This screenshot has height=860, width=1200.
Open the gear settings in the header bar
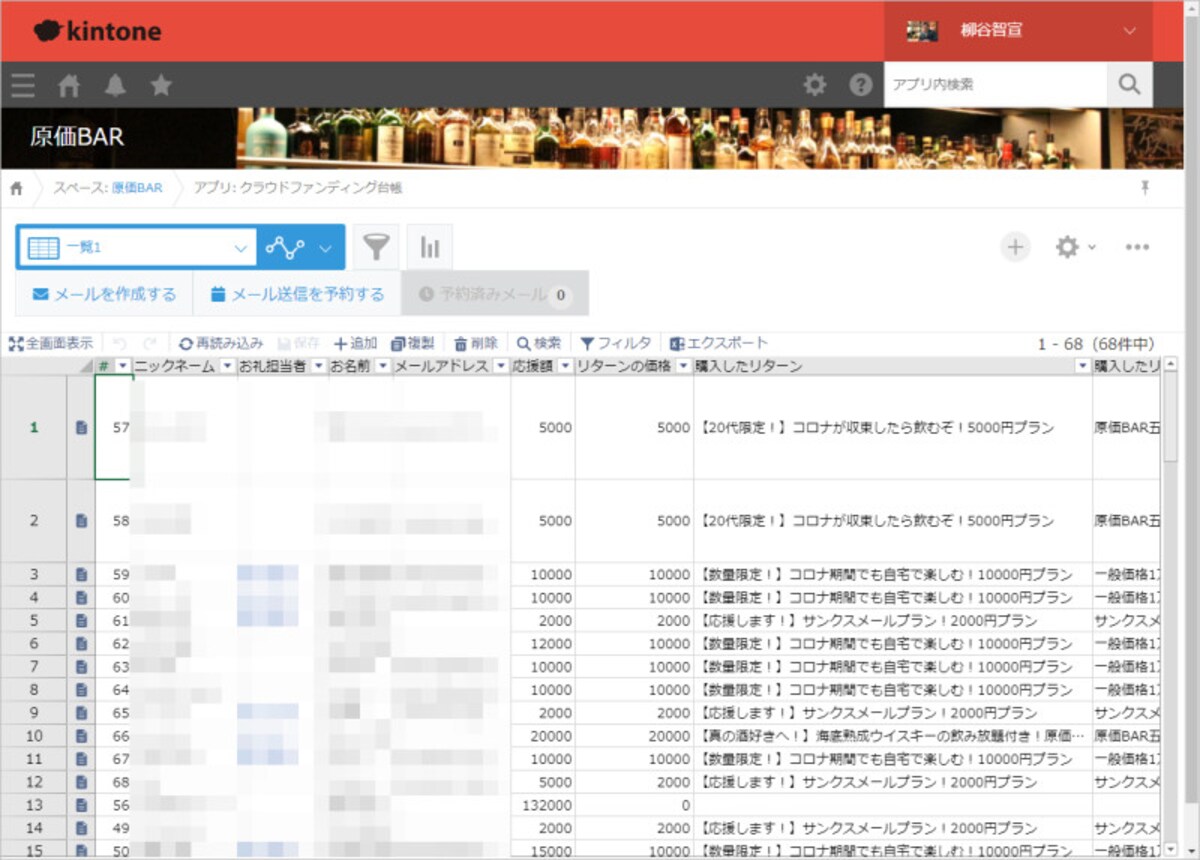pos(815,85)
